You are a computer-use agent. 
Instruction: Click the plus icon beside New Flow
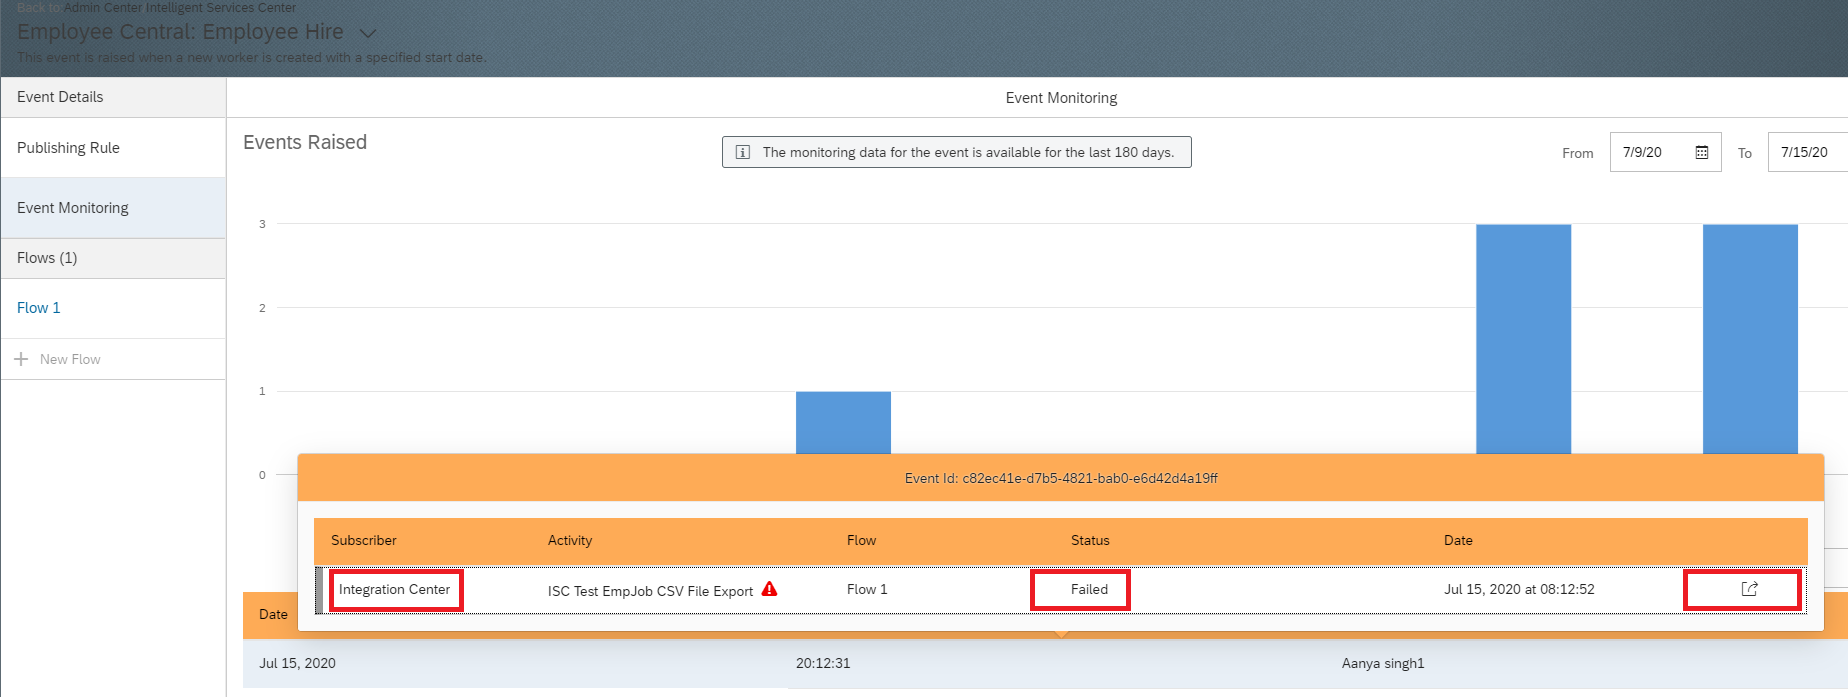pyautogui.click(x=21, y=359)
